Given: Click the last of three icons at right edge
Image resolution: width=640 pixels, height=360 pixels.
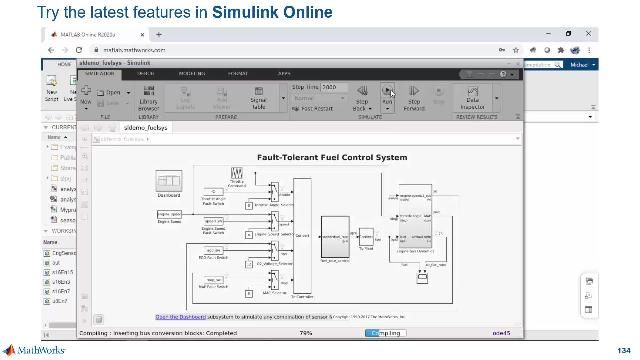Looking at the screenshot, I should coord(589,309).
